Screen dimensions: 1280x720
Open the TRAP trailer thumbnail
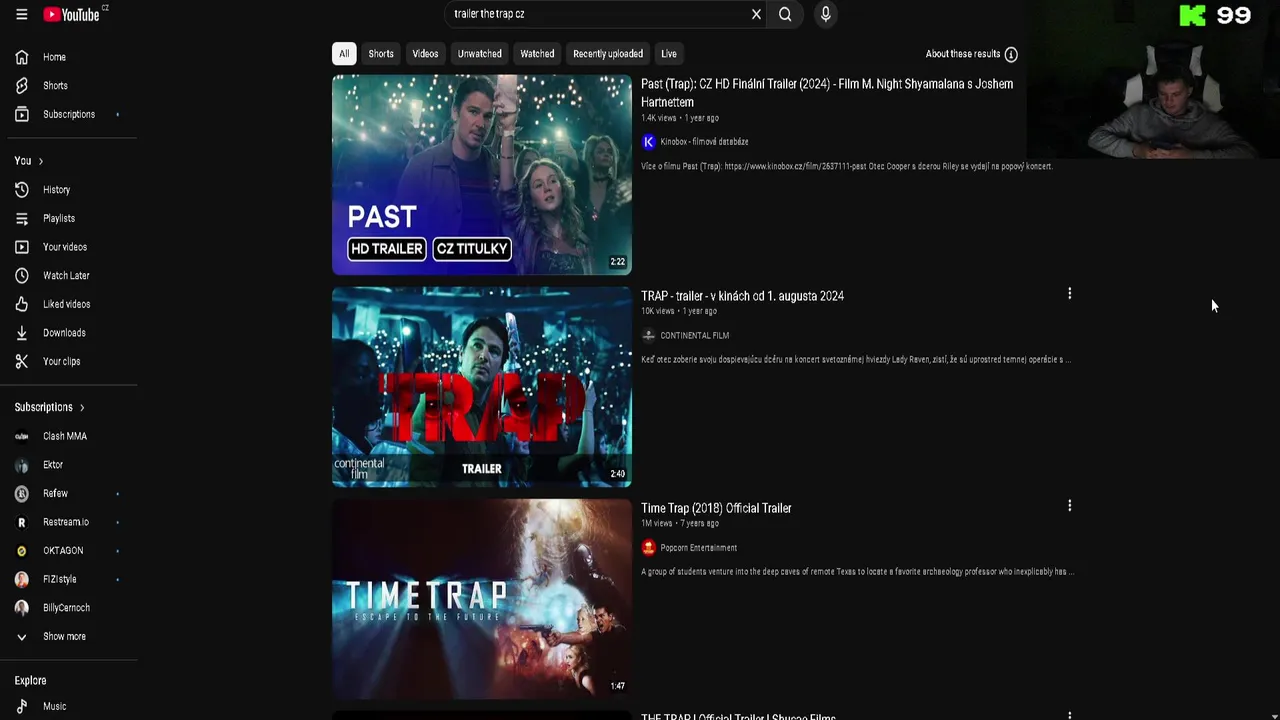tap(482, 387)
